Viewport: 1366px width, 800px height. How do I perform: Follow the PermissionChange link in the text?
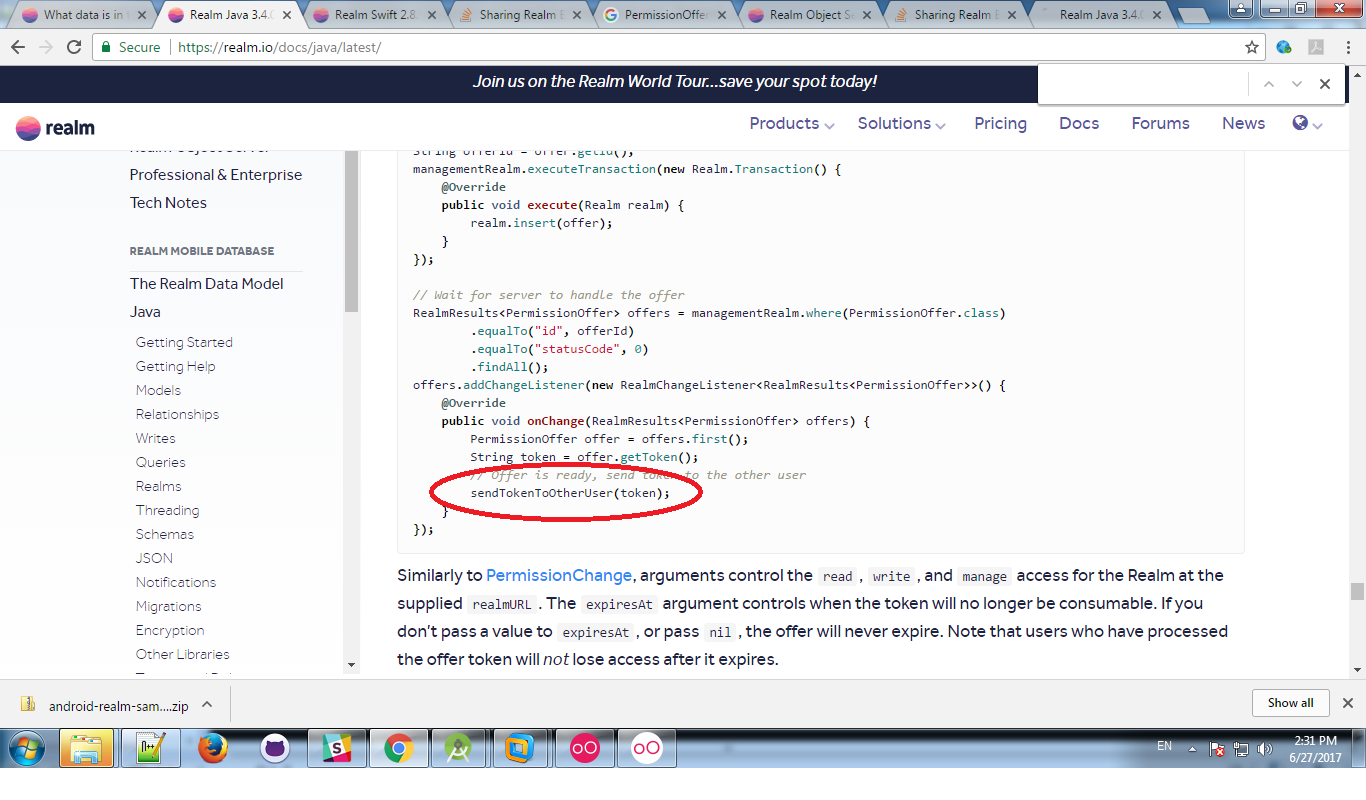coord(559,575)
